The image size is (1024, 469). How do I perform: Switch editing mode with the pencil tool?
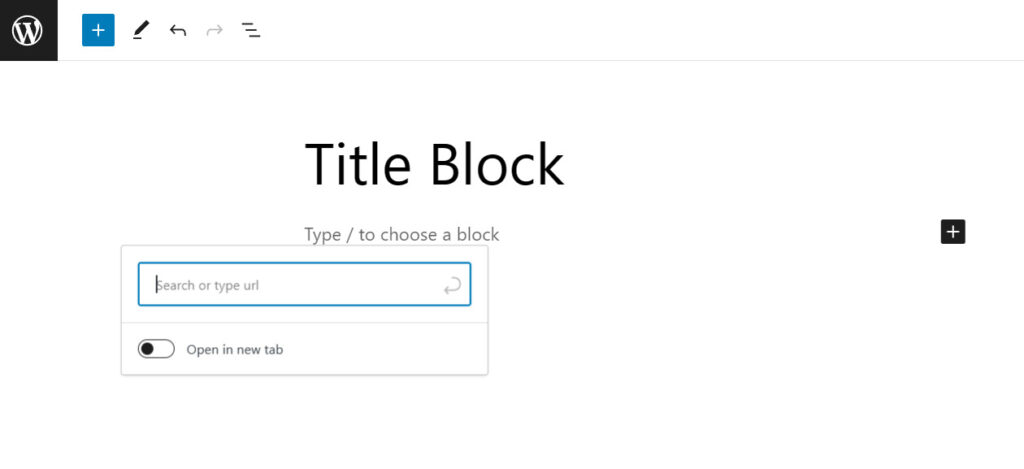click(x=140, y=30)
